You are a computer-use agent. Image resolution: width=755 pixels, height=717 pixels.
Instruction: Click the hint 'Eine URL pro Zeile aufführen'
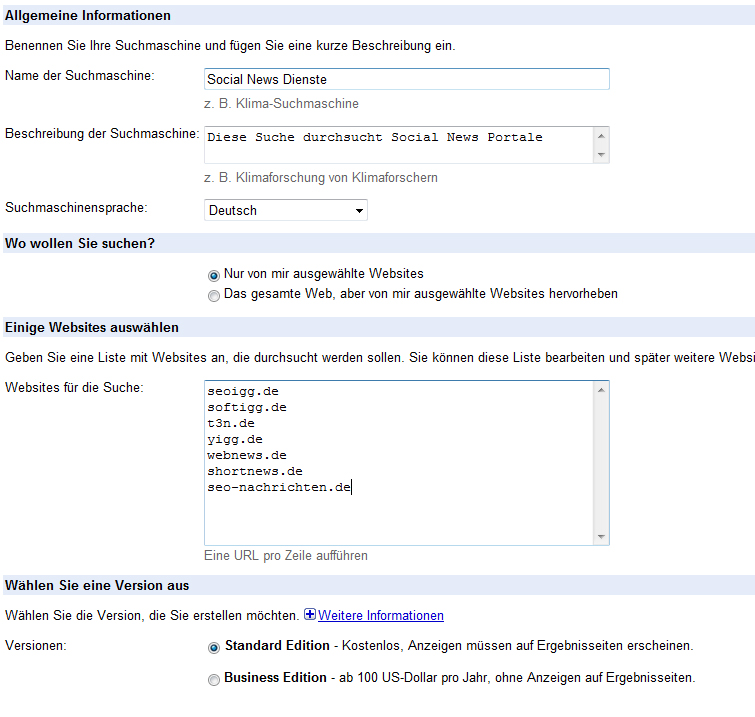pos(286,556)
